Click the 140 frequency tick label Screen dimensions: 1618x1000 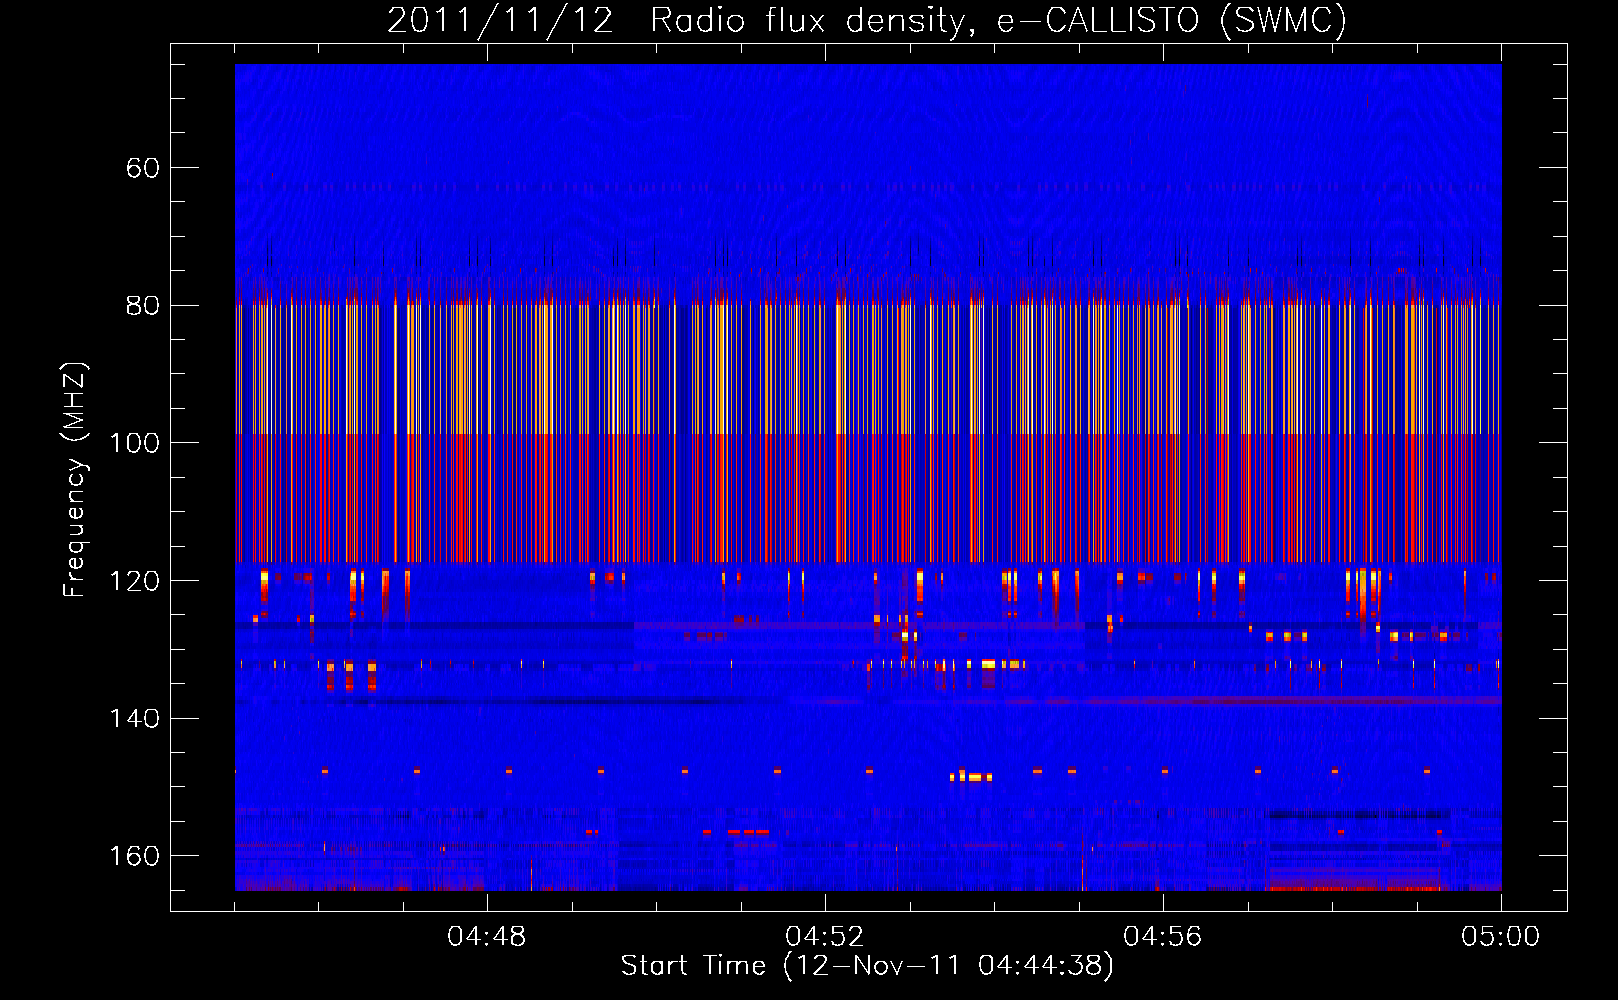click(x=135, y=718)
